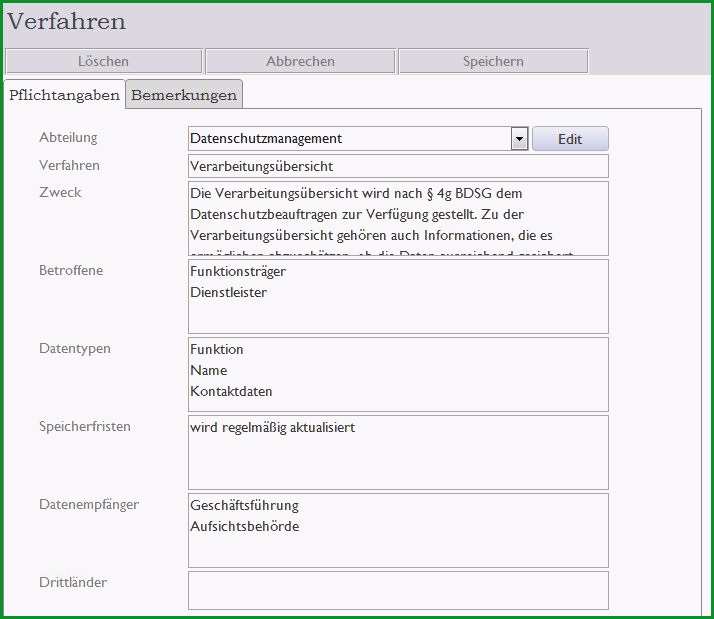The width and height of the screenshot is (714, 619).
Task: Click the Abteilung label
Action: 68,138
